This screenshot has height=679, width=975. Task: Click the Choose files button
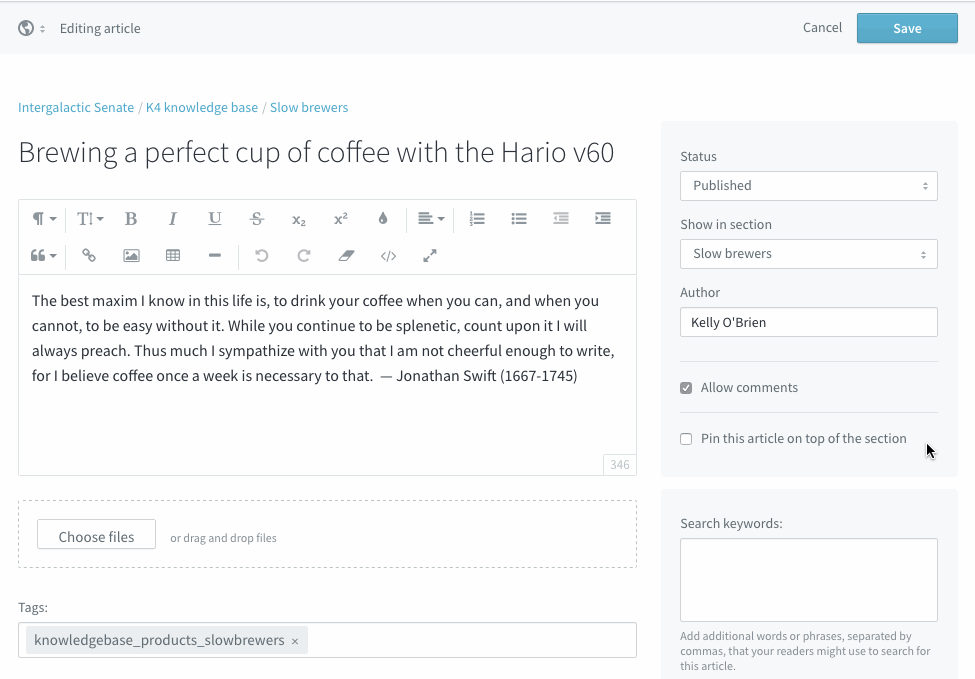96,534
